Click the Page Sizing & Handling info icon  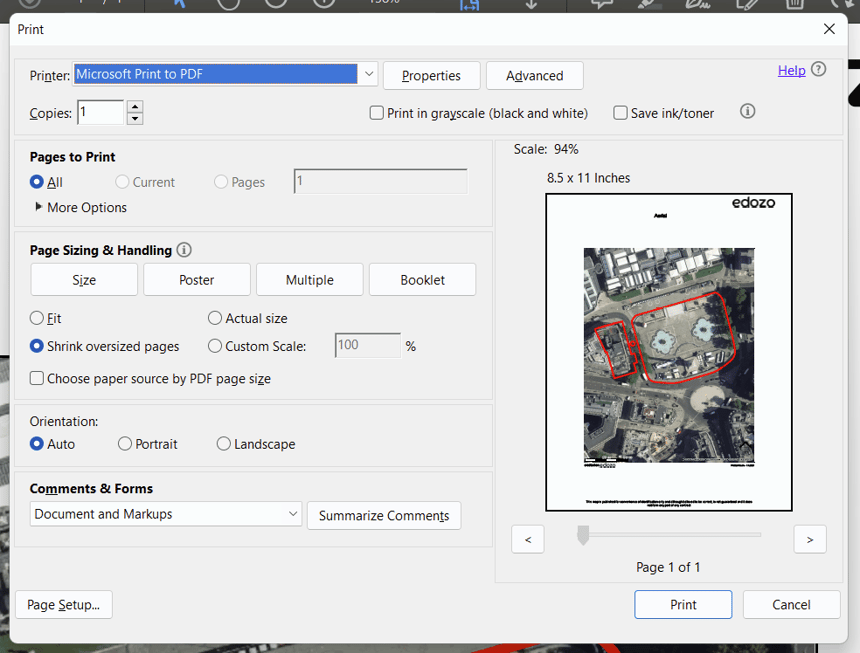(184, 250)
